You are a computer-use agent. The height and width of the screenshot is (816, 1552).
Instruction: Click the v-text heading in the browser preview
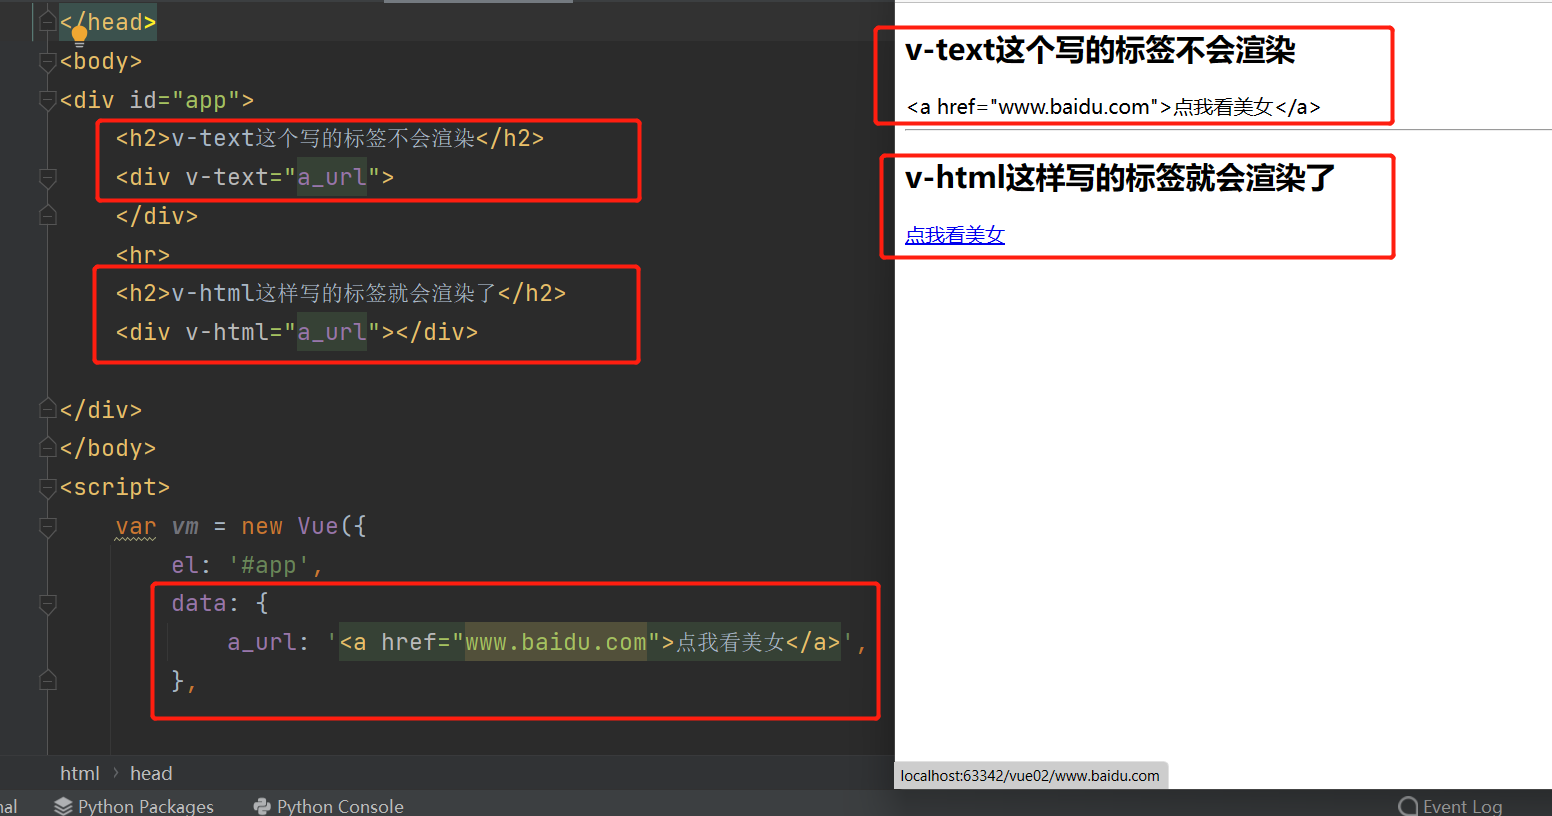pyautogui.click(x=1100, y=50)
